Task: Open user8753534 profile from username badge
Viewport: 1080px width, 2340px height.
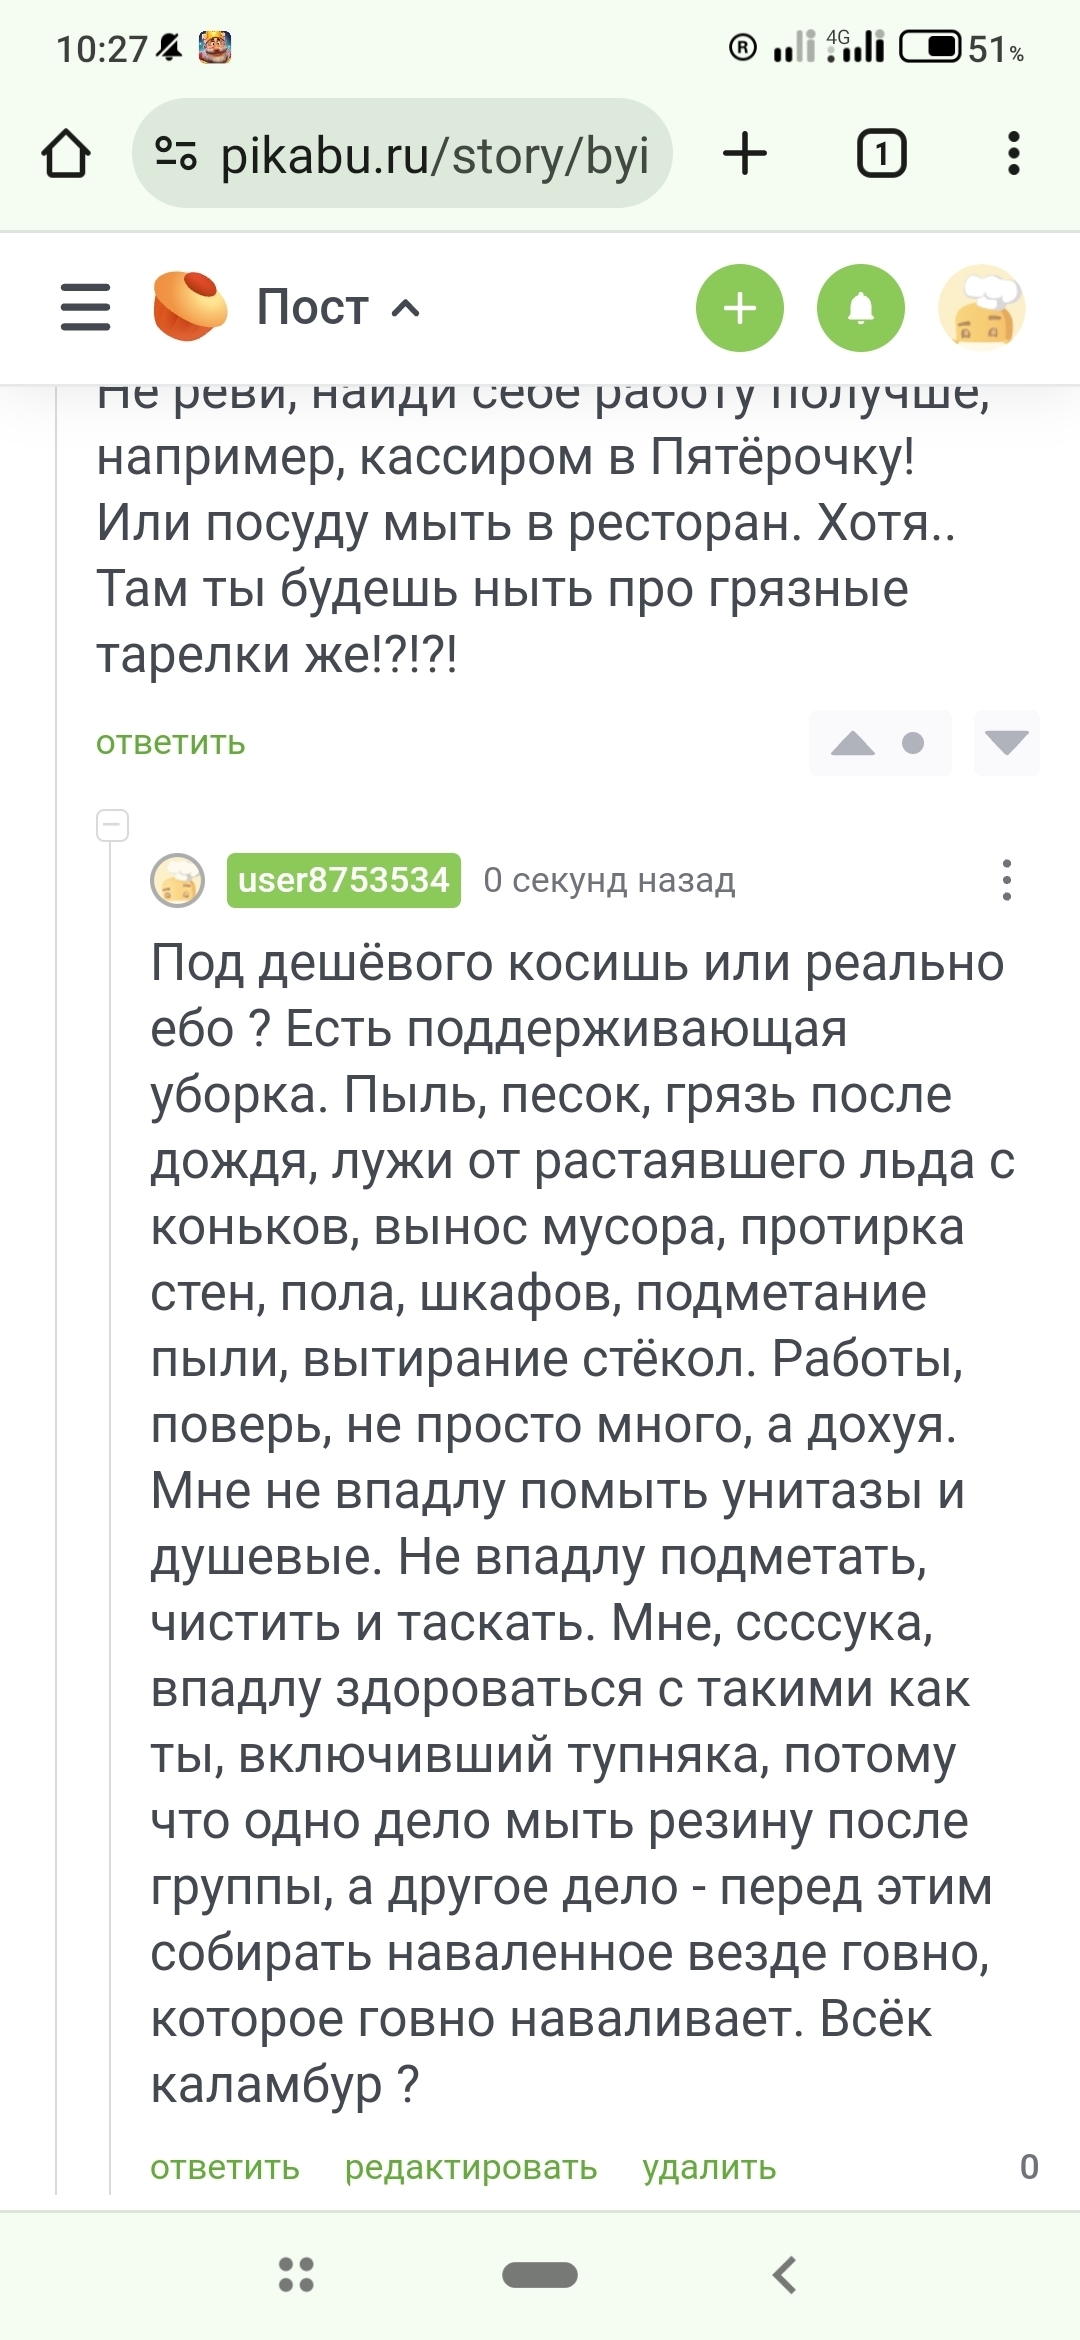Action: point(343,880)
